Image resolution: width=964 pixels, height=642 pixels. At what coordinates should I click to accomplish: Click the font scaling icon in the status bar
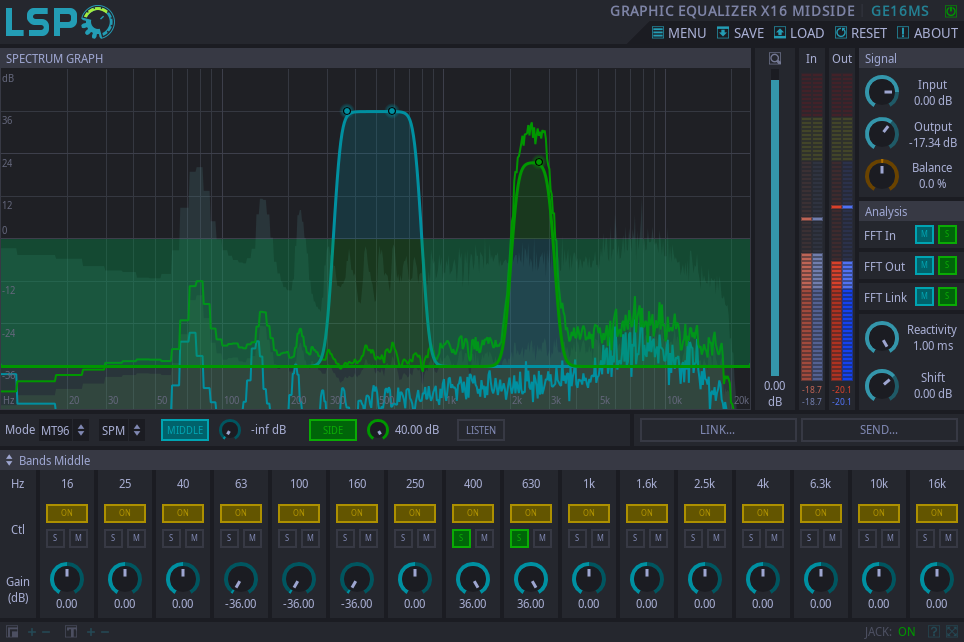click(71, 632)
